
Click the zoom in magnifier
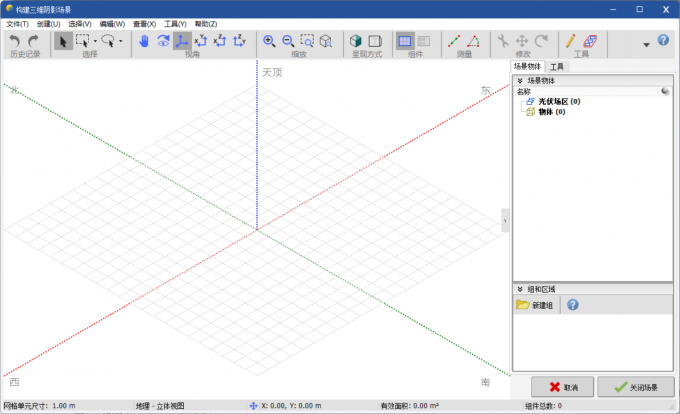pos(269,41)
